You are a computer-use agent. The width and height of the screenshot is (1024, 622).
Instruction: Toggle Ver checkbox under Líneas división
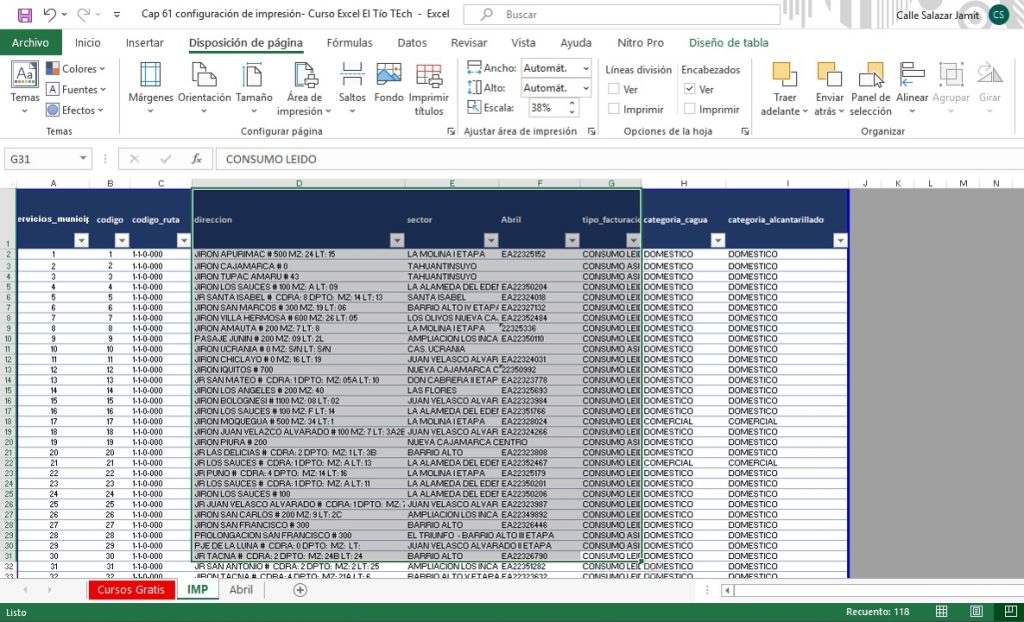pyautogui.click(x=614, y=89)
